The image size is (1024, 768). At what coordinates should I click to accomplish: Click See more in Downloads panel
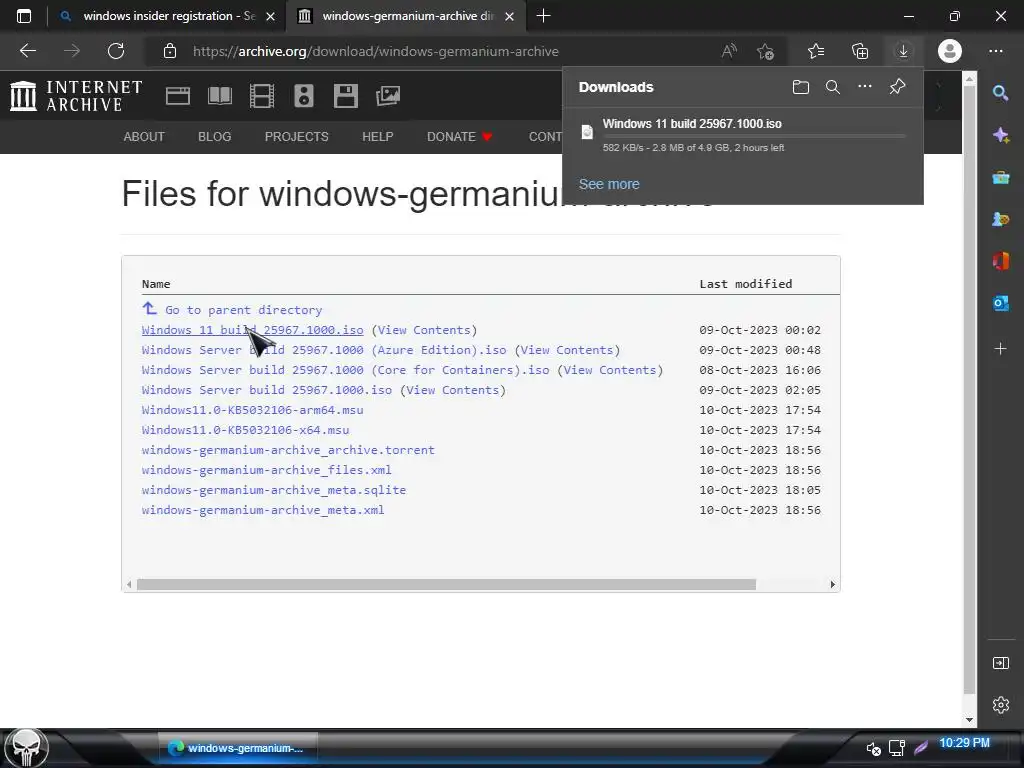pyautogui.click(x=609, y=184)
